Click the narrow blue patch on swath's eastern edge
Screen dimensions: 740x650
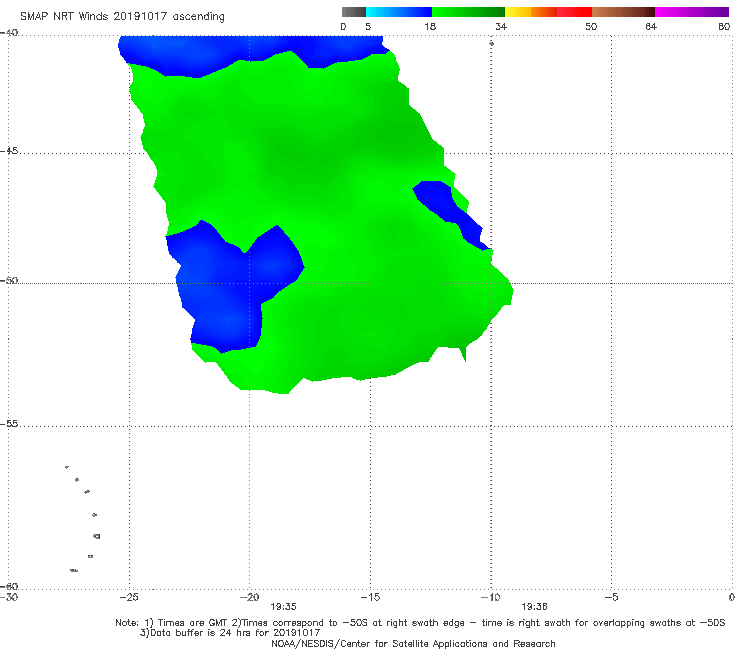448,208
